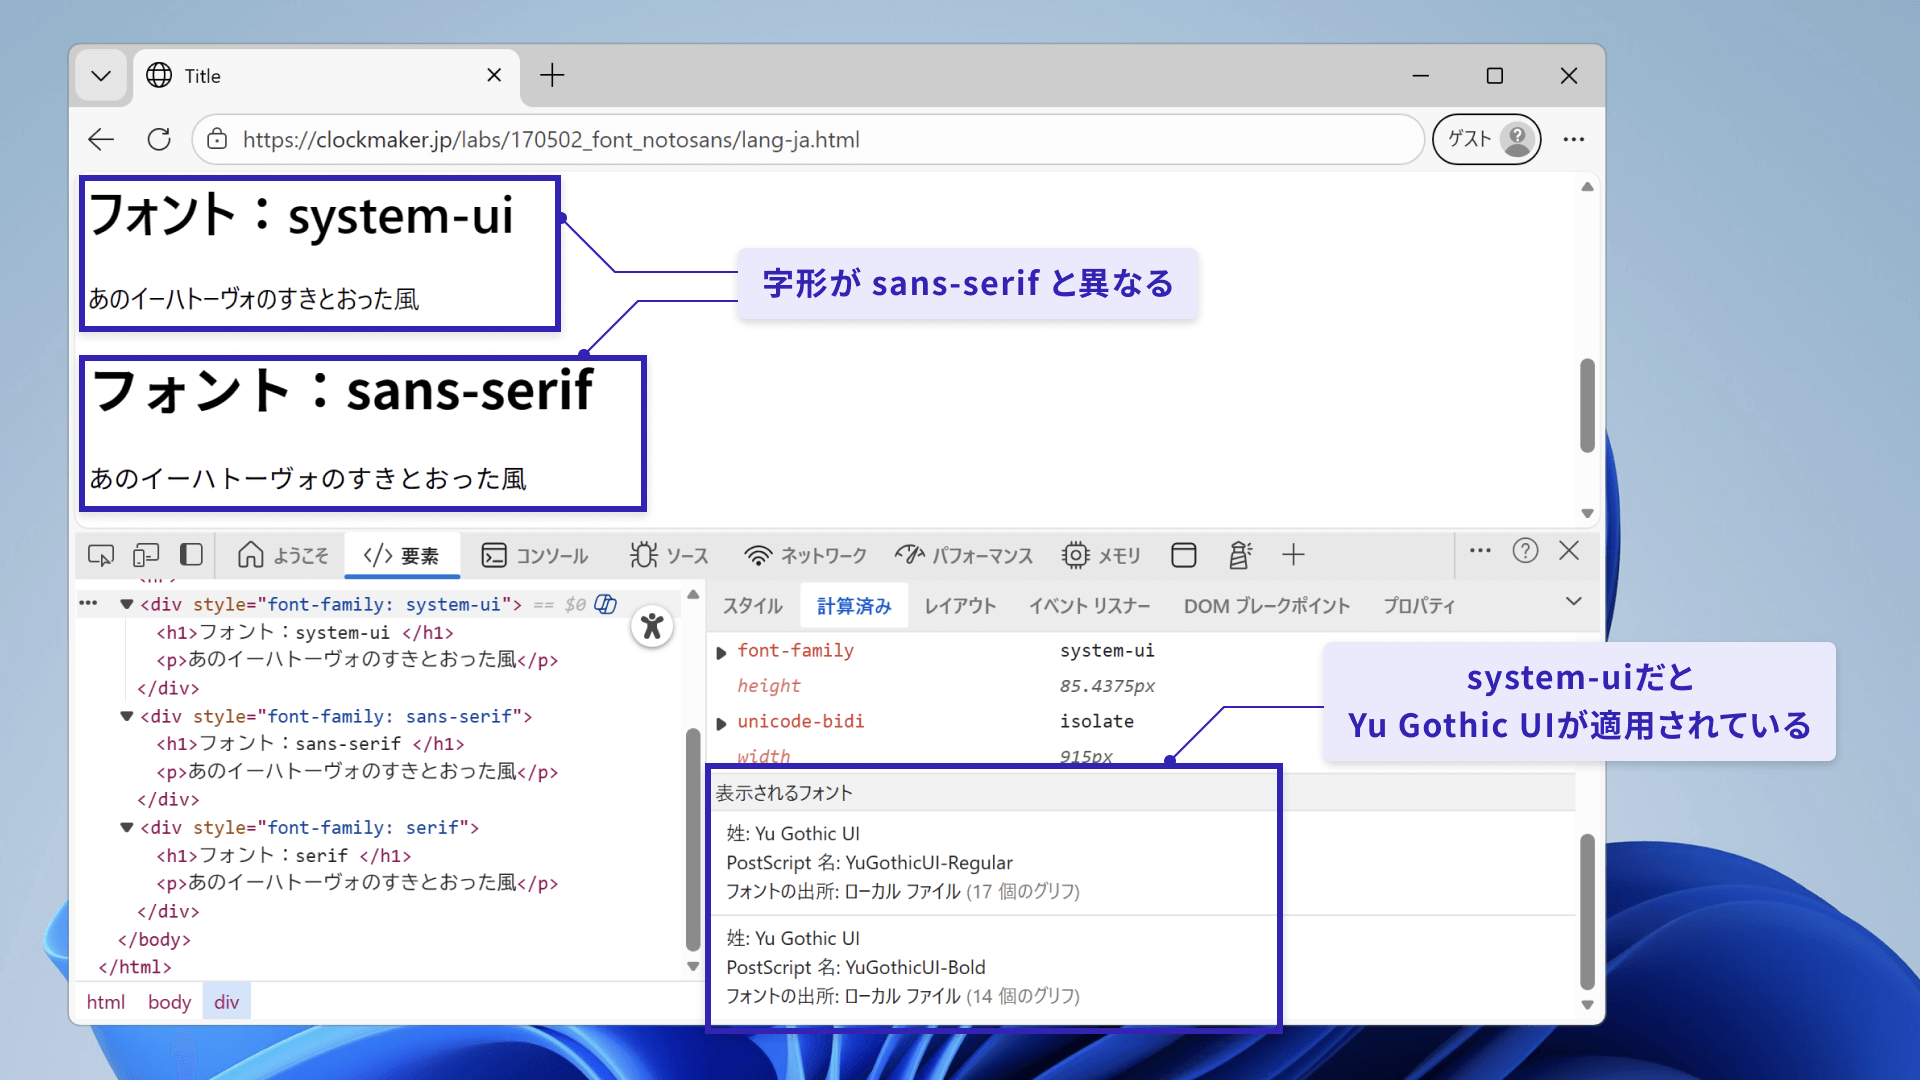Open the レイアウト sidebar tab
This screenshot has height=1080, width=1920.
click(x=959, y=606)
